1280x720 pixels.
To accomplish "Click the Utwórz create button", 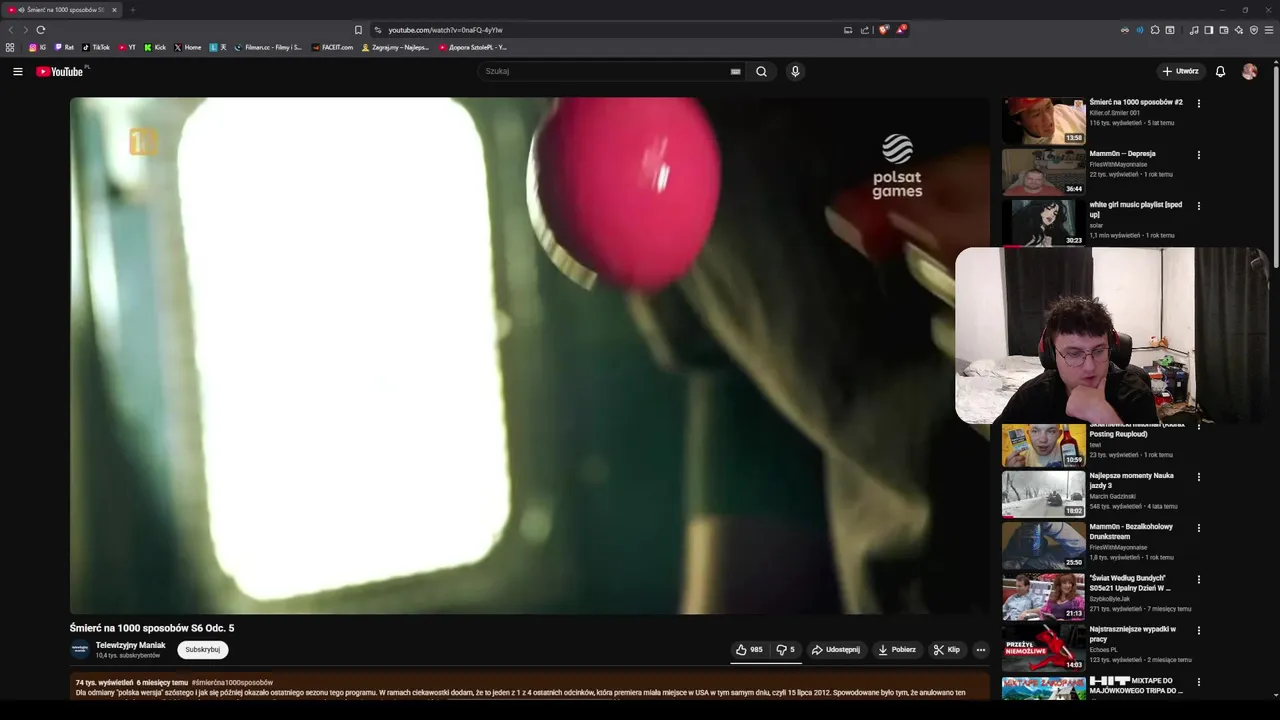I will pos(1180,71).
